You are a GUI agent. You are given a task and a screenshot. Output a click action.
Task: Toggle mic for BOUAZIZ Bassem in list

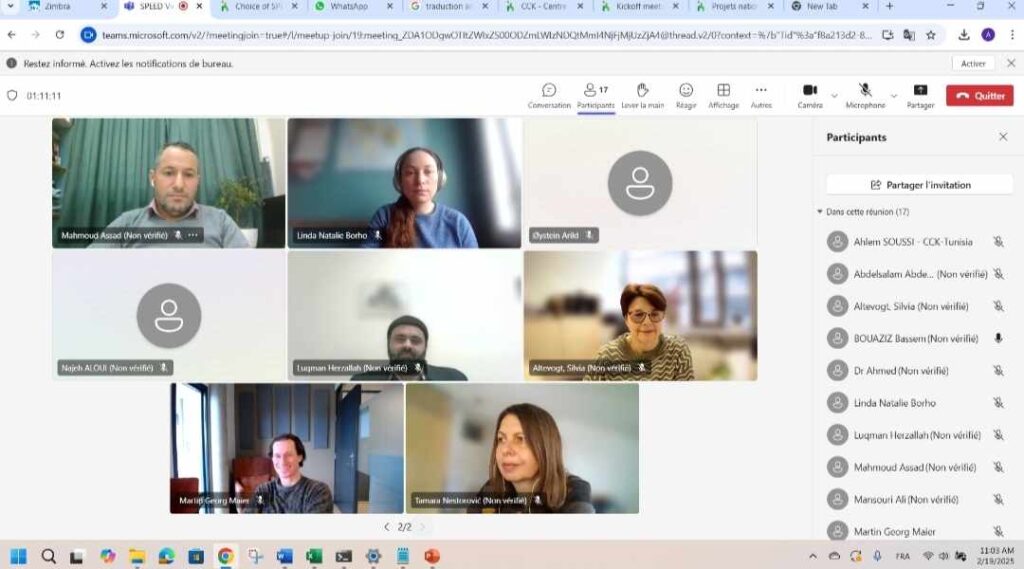998,339
